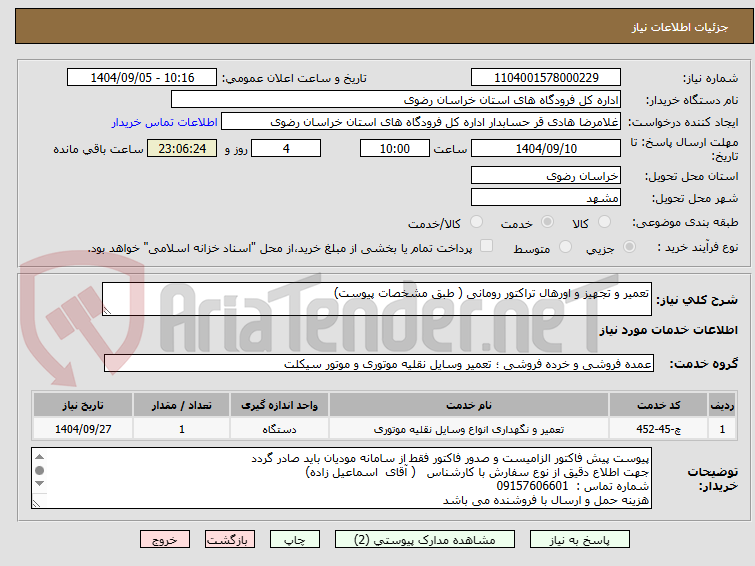Image resolution: width=755 pixels, height=566 pixels.
Task: Click the announcement date 1404/09/05 - 10:16 field
Action: (x=142, y=78)
